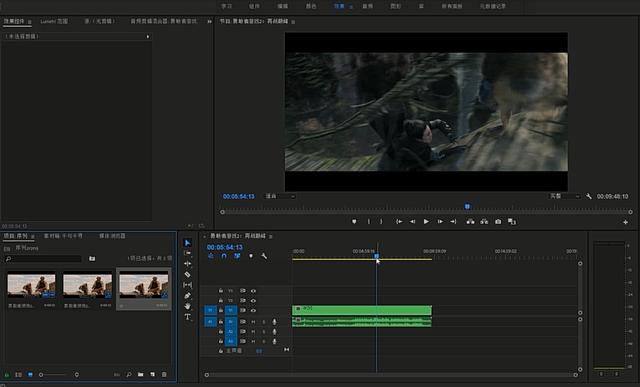The width and height of the screenshot is (640, 387).
Task: Toggle visibility eye of middle video track
Action: (x=253, y=300)
